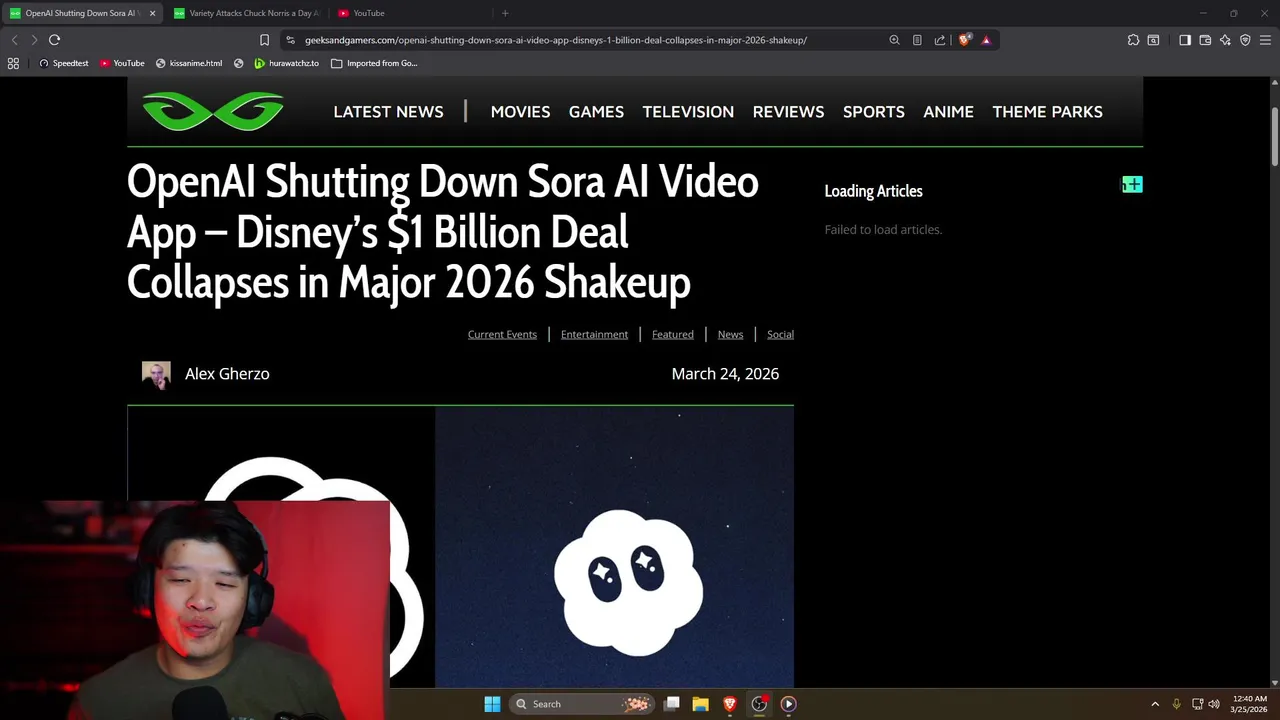
Task: Open reader mode icon in address bar
Action: (x=917, y=40)
